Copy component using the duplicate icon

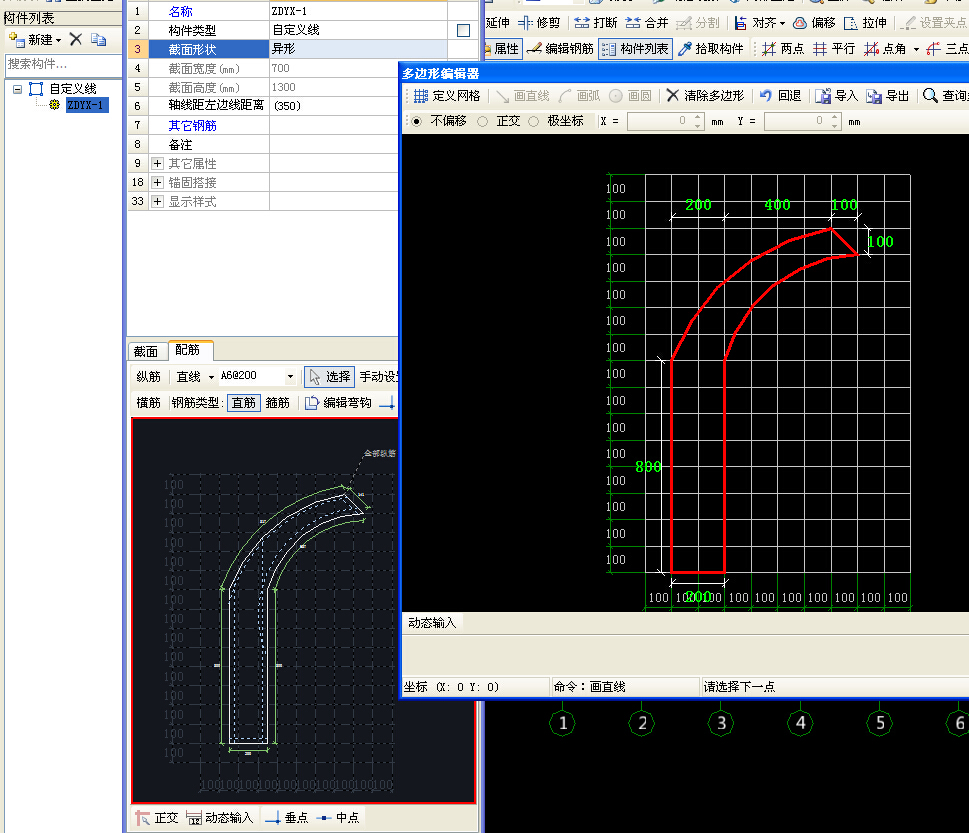[x=98, y=40]
